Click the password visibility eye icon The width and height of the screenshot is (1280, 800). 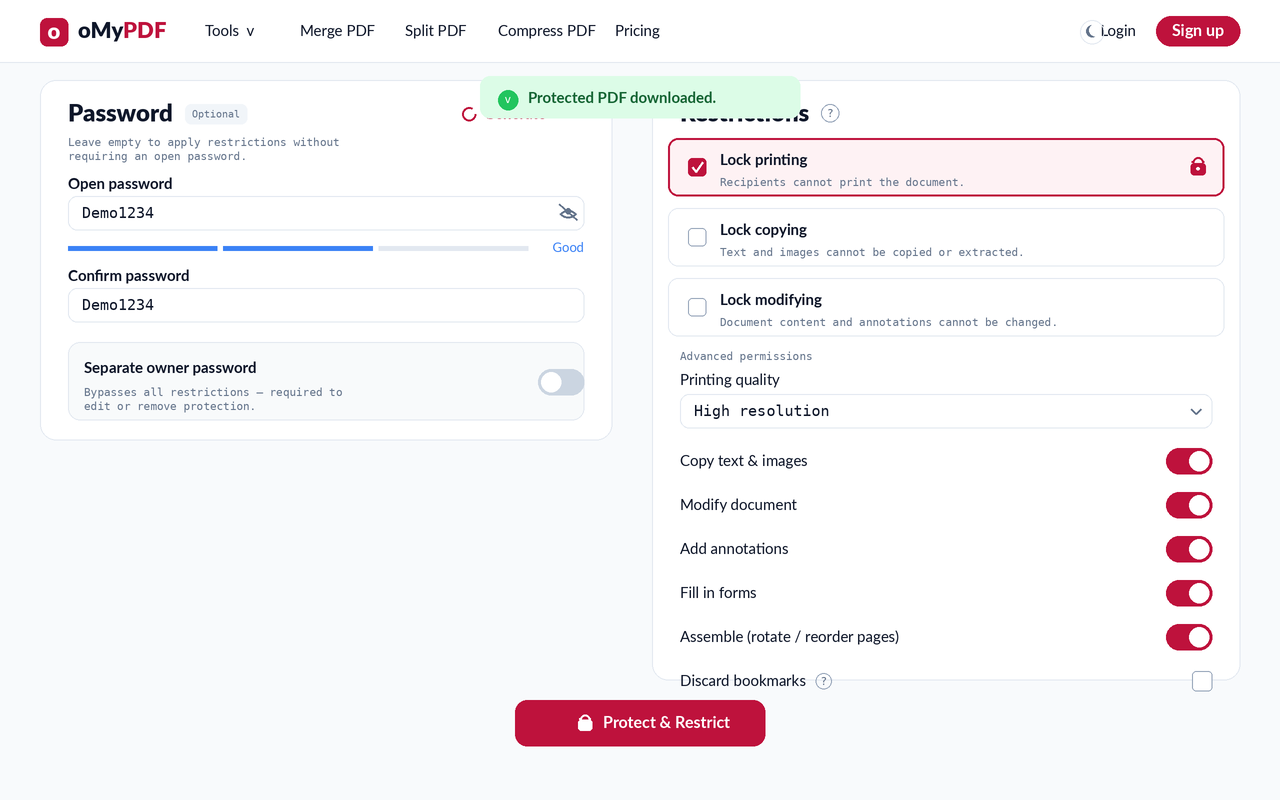(x=568, y=212)
